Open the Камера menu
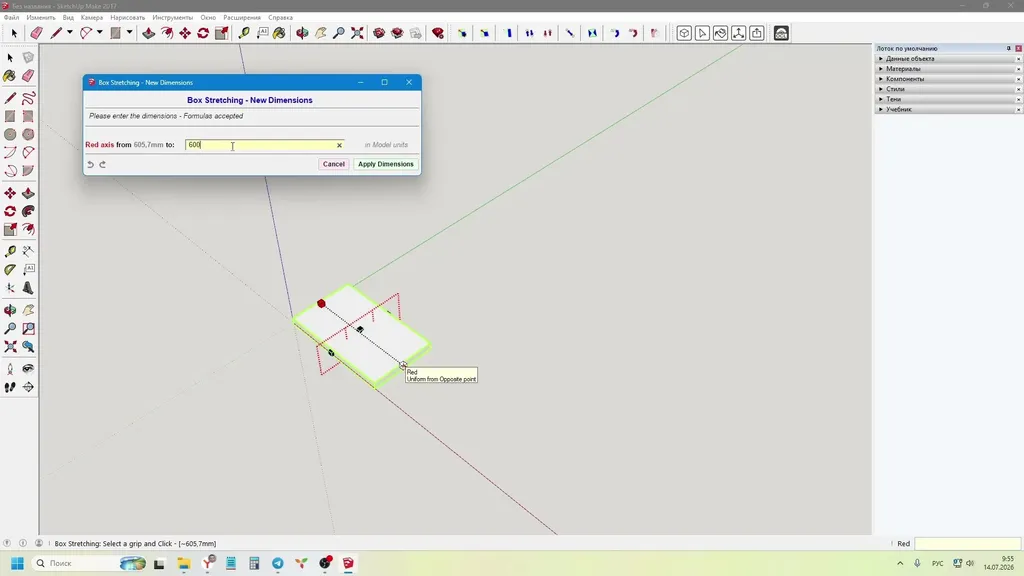This screenshot has width=1024, height=576. click(91, 18)
